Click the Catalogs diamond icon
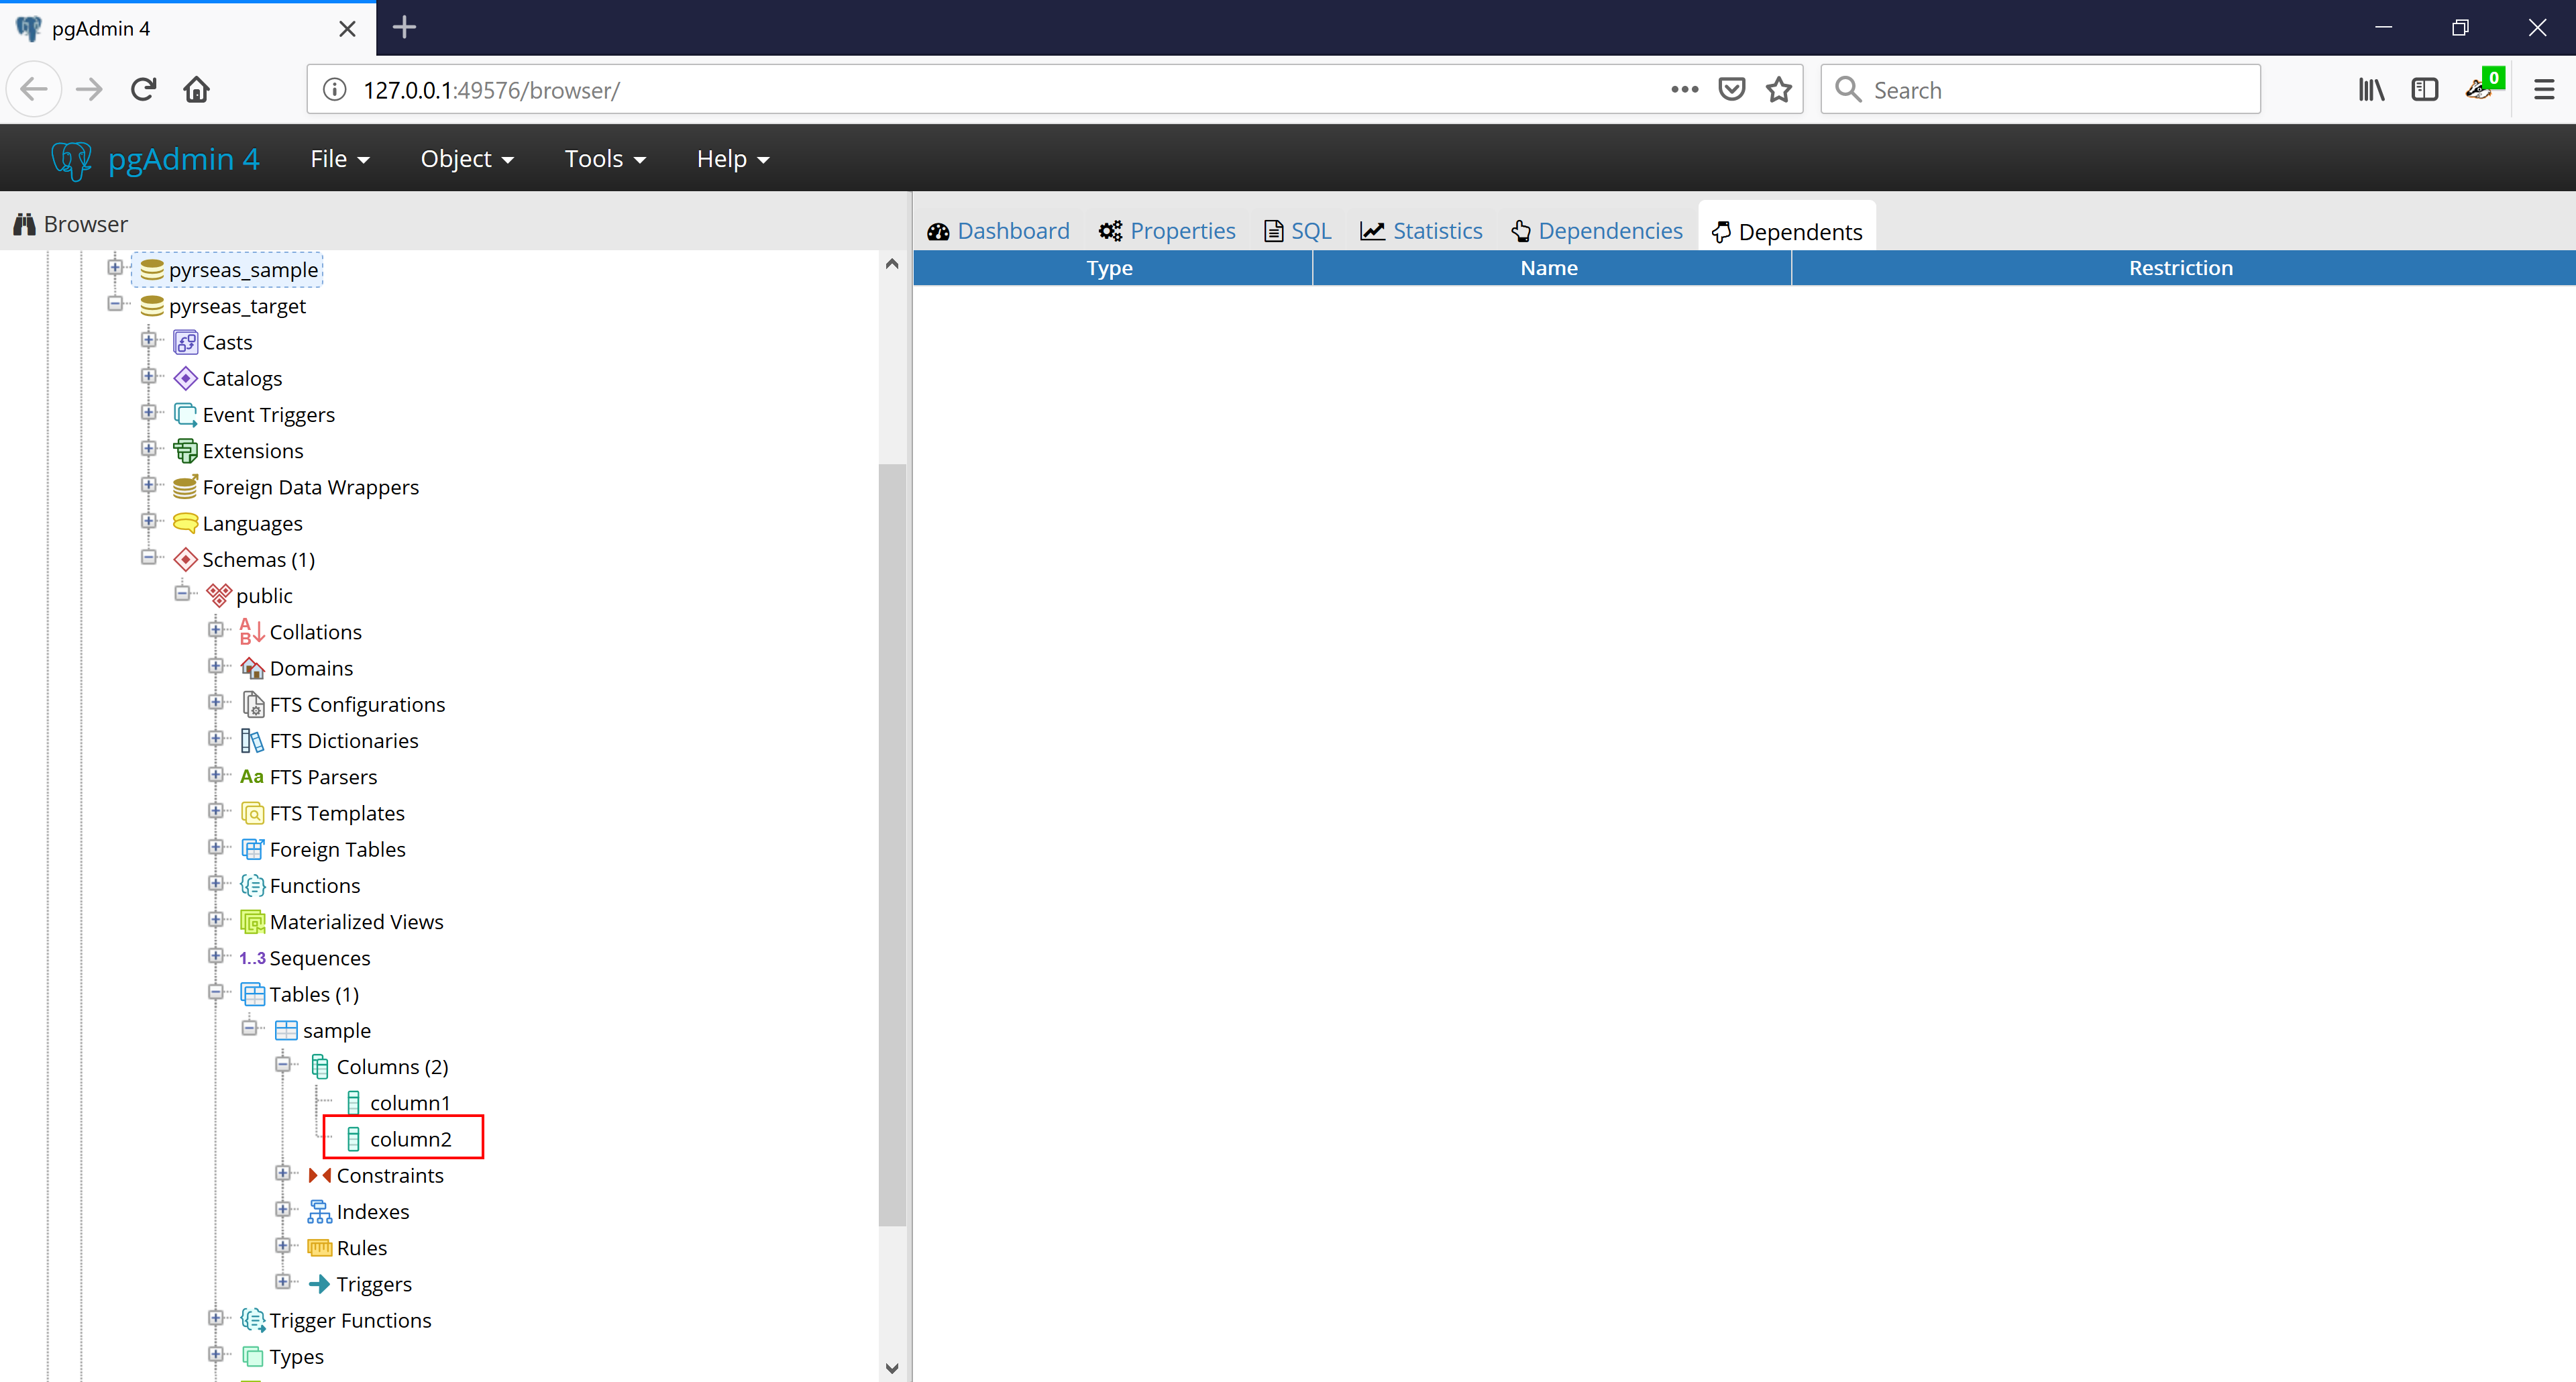This screenshot has height=1382, width=2576. [185, 378]
